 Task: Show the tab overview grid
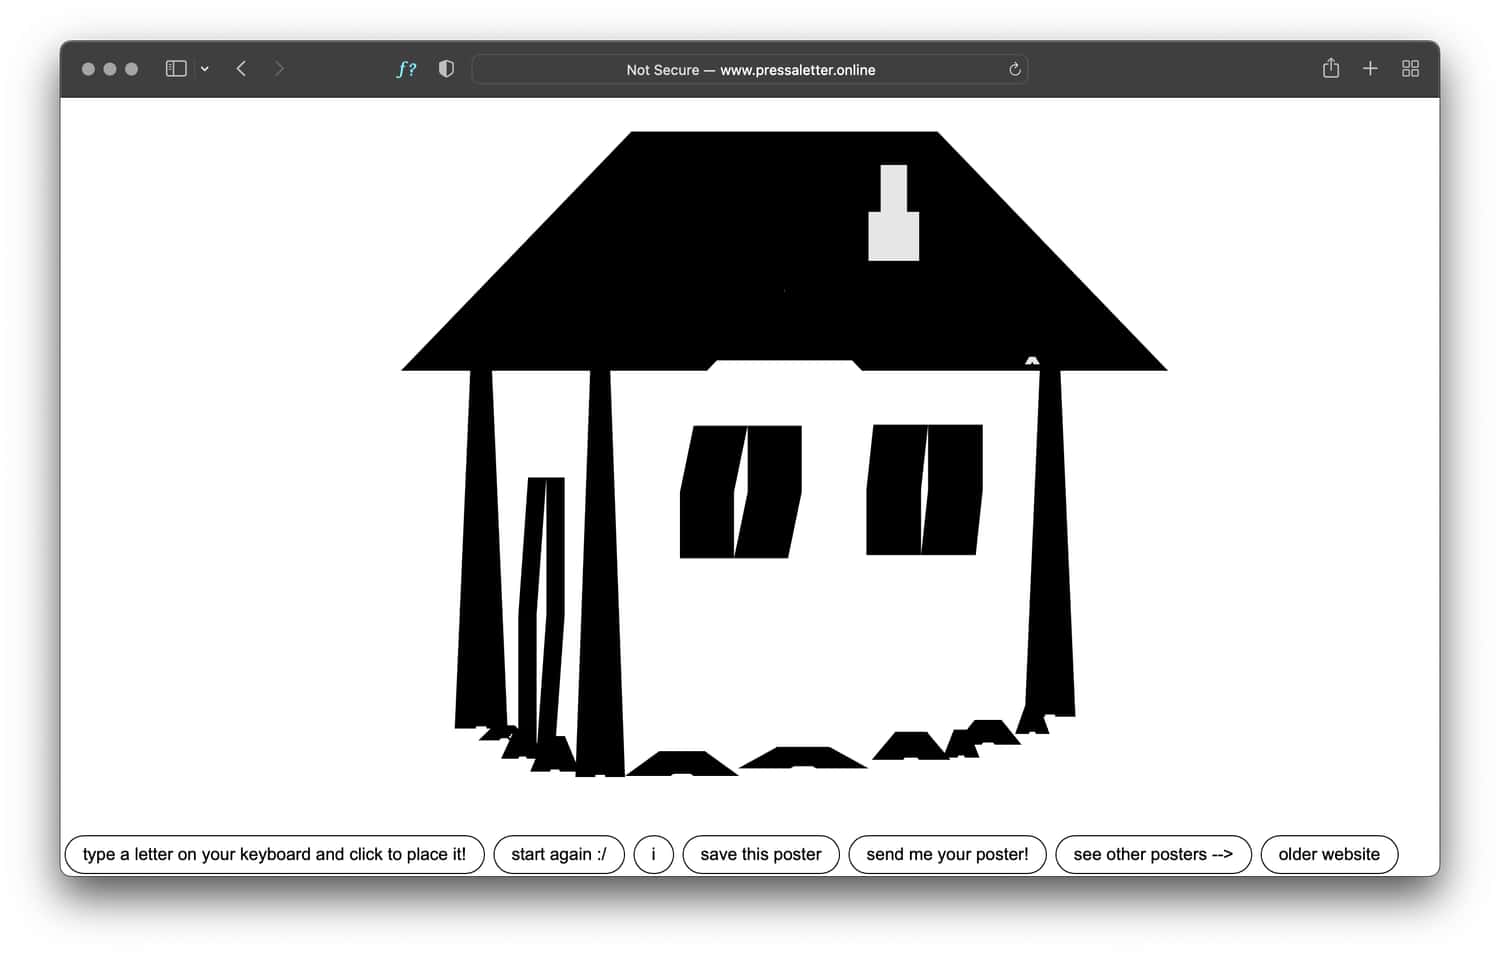click(x=1410, y=68)
